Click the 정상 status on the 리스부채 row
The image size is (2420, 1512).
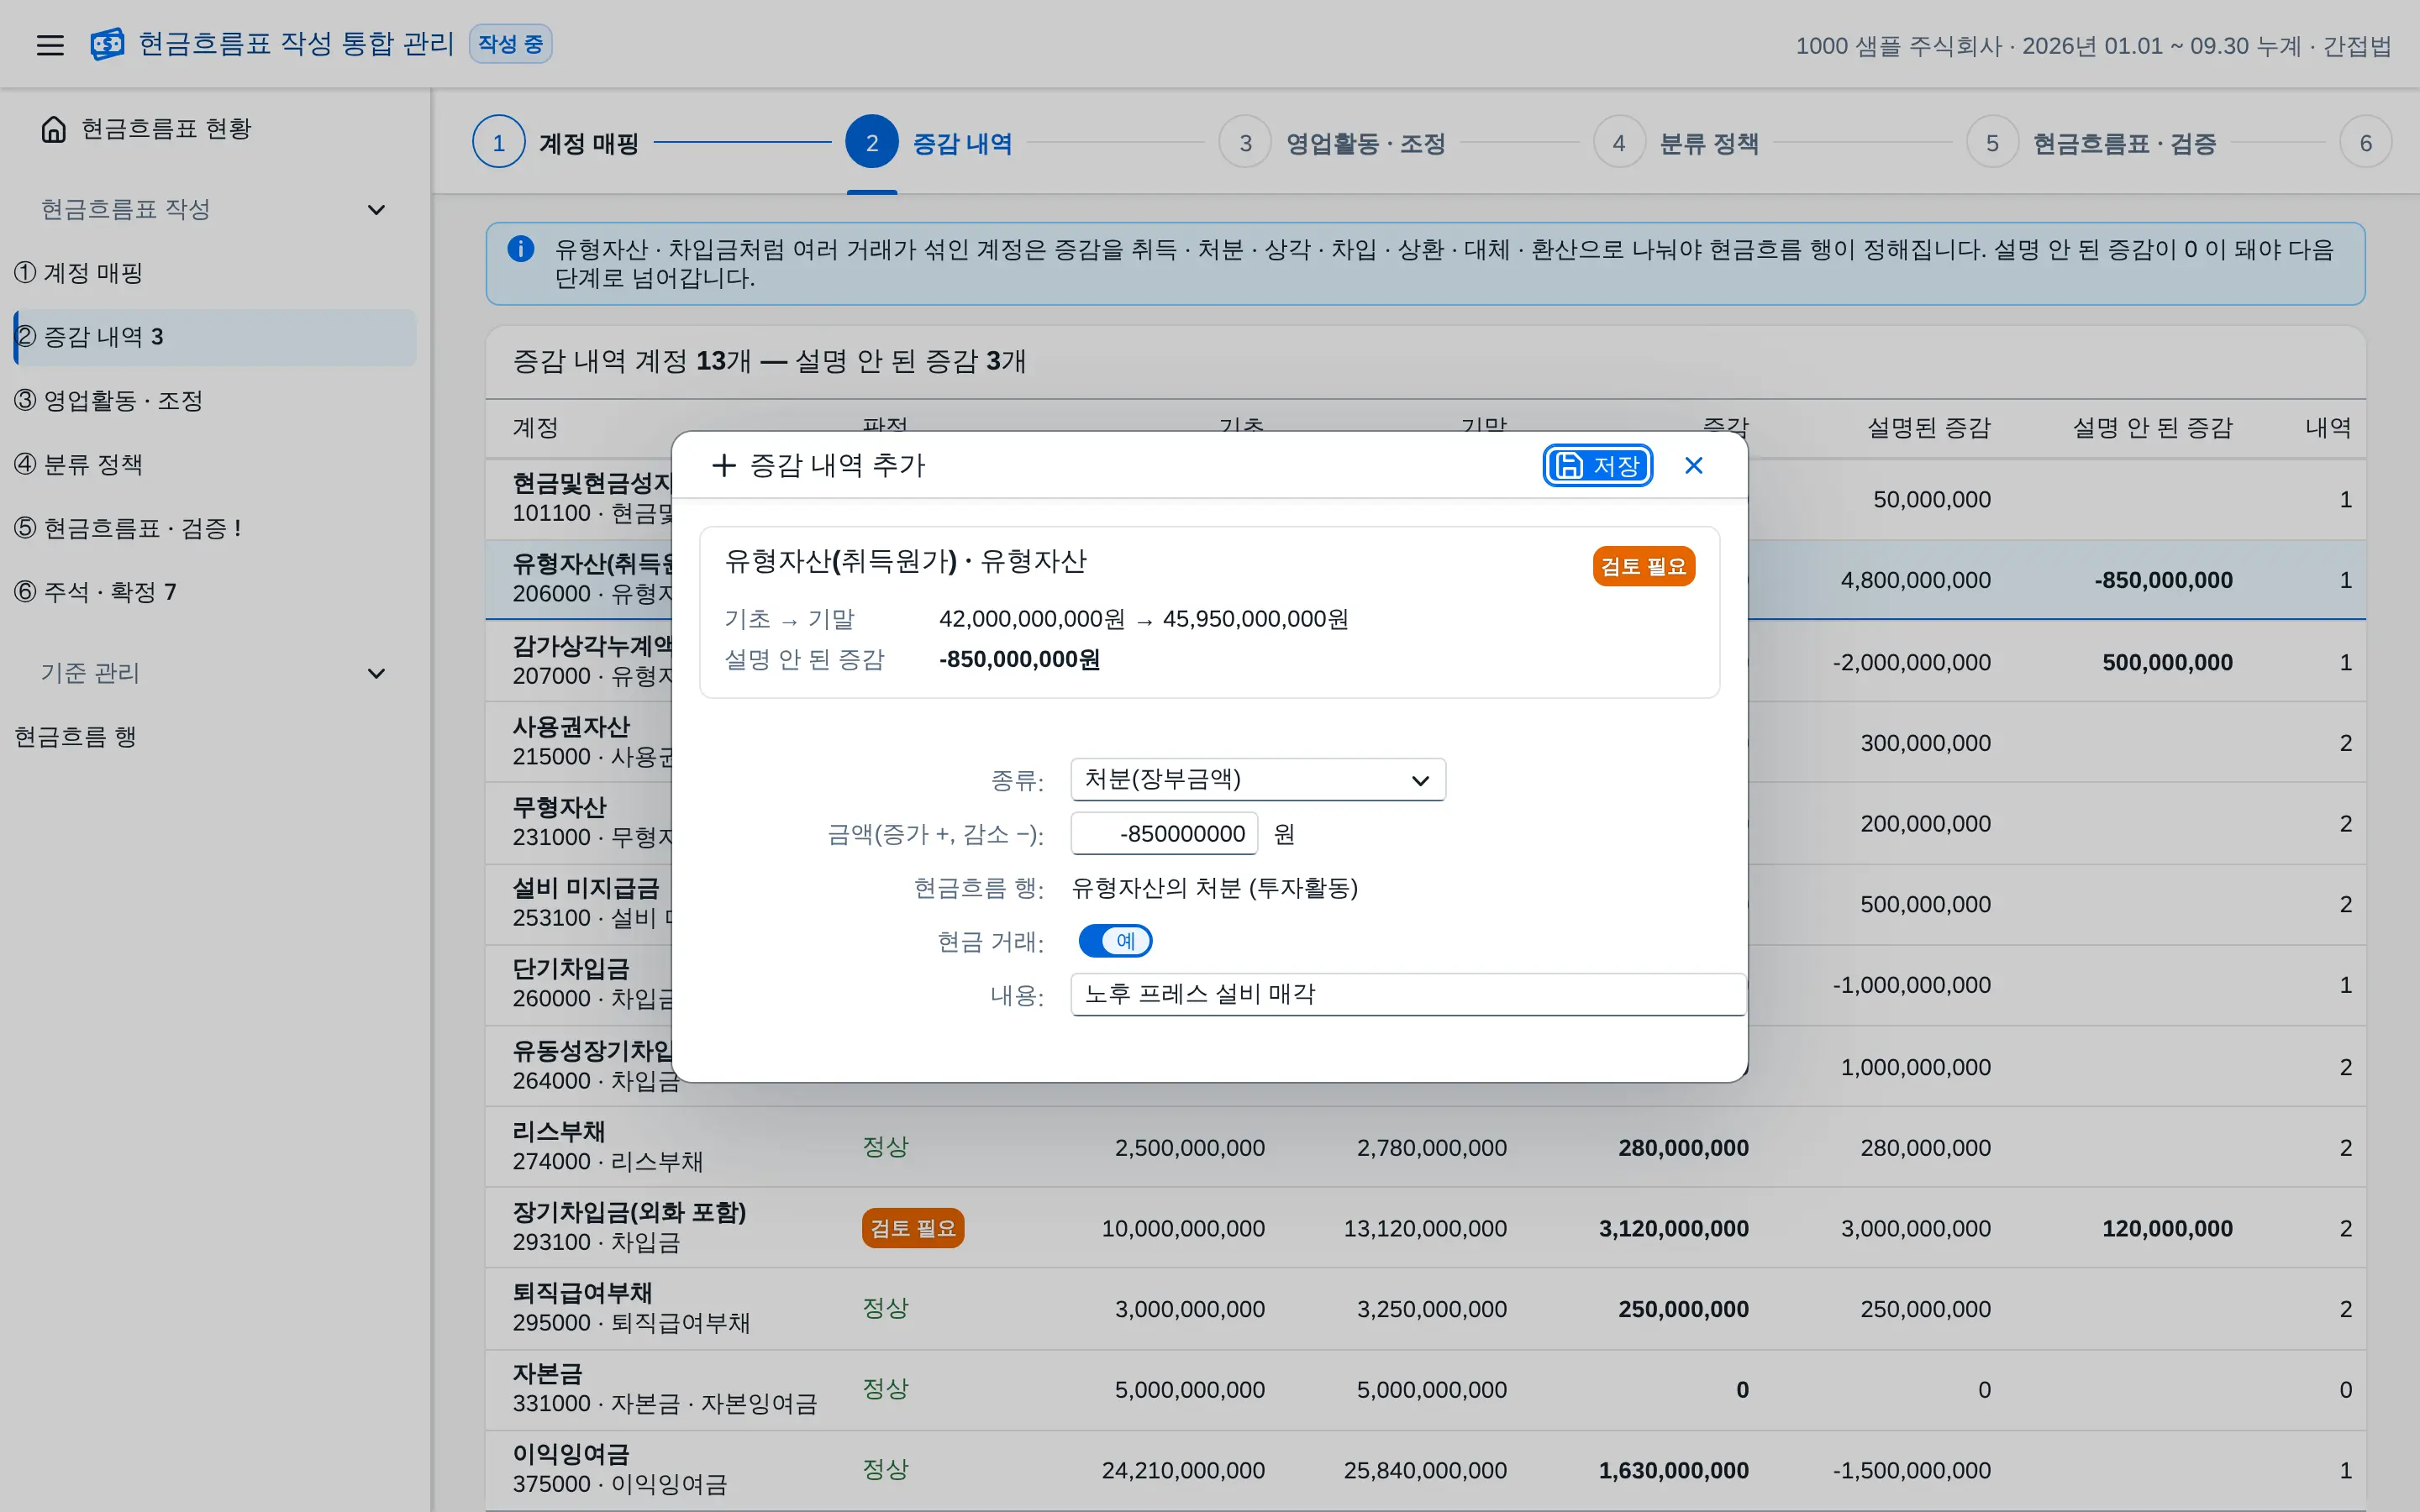point(885,1147)
